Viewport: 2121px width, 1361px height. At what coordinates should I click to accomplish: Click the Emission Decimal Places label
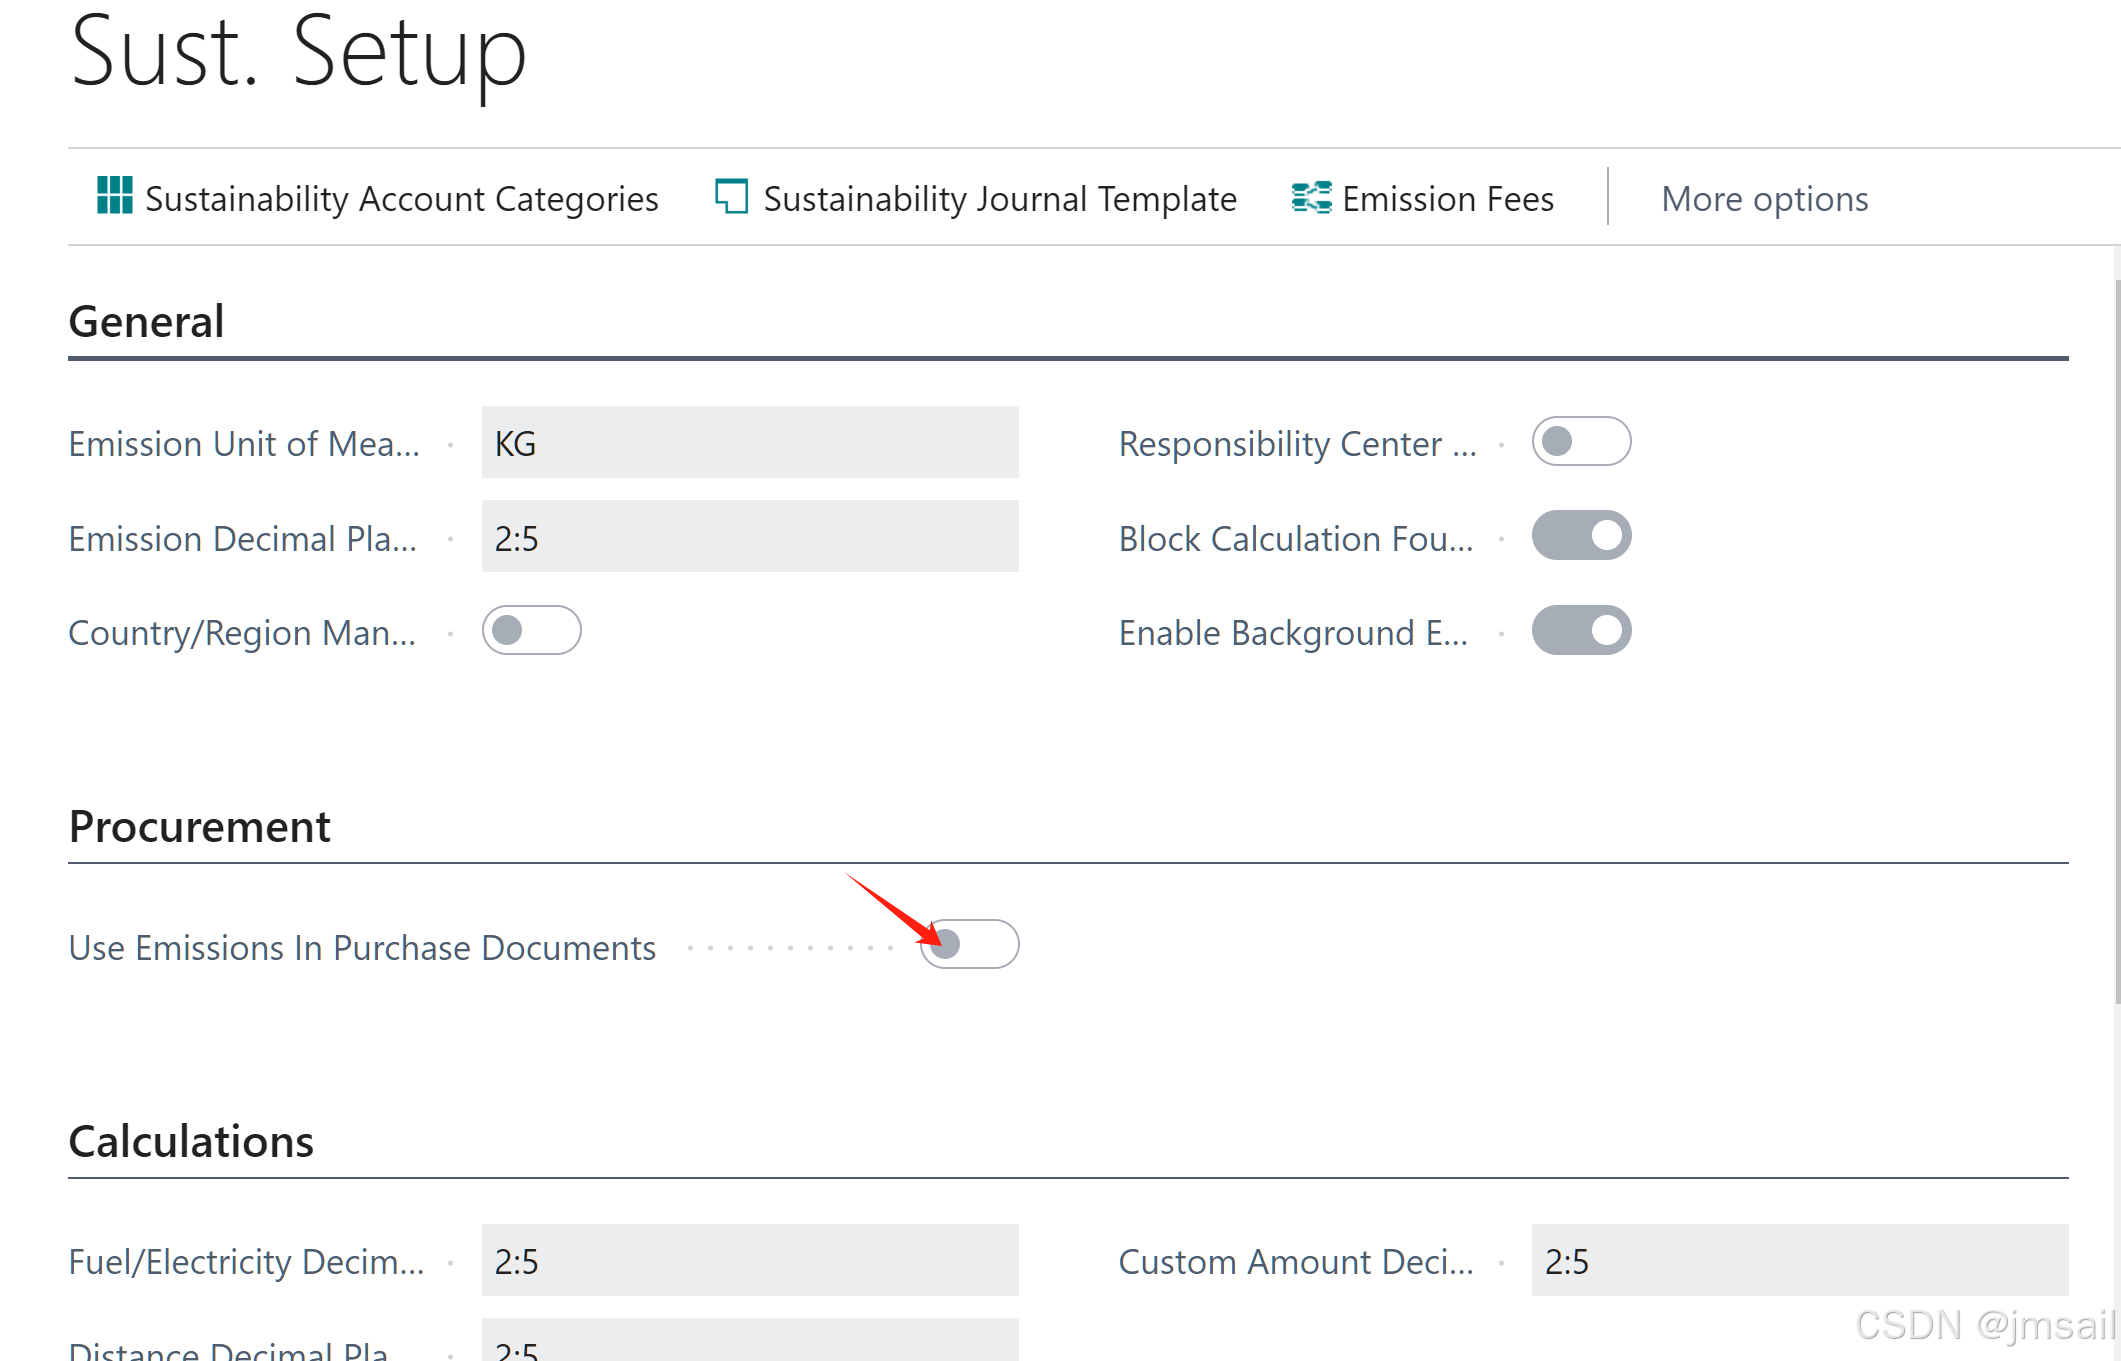[x=243, y=538]
